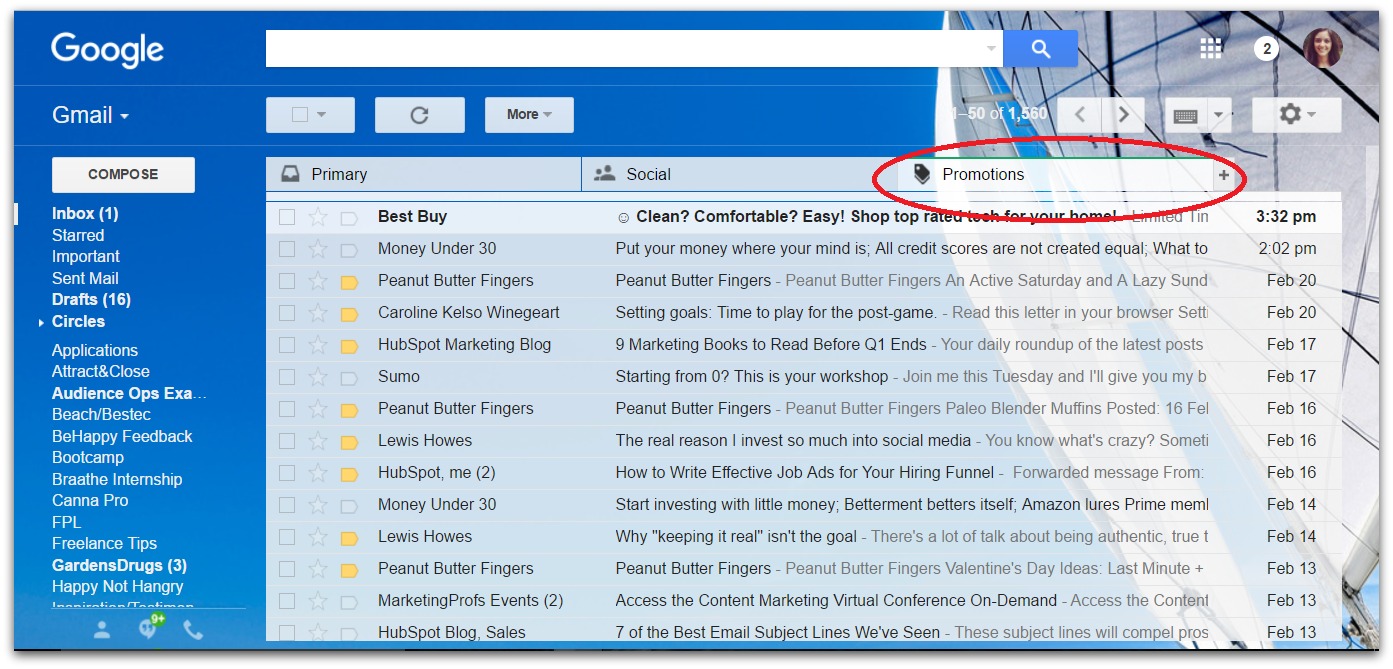Star the Sumo email
Image resolution: width=1393 pixels, height=669 pixels.
point(318,377)
